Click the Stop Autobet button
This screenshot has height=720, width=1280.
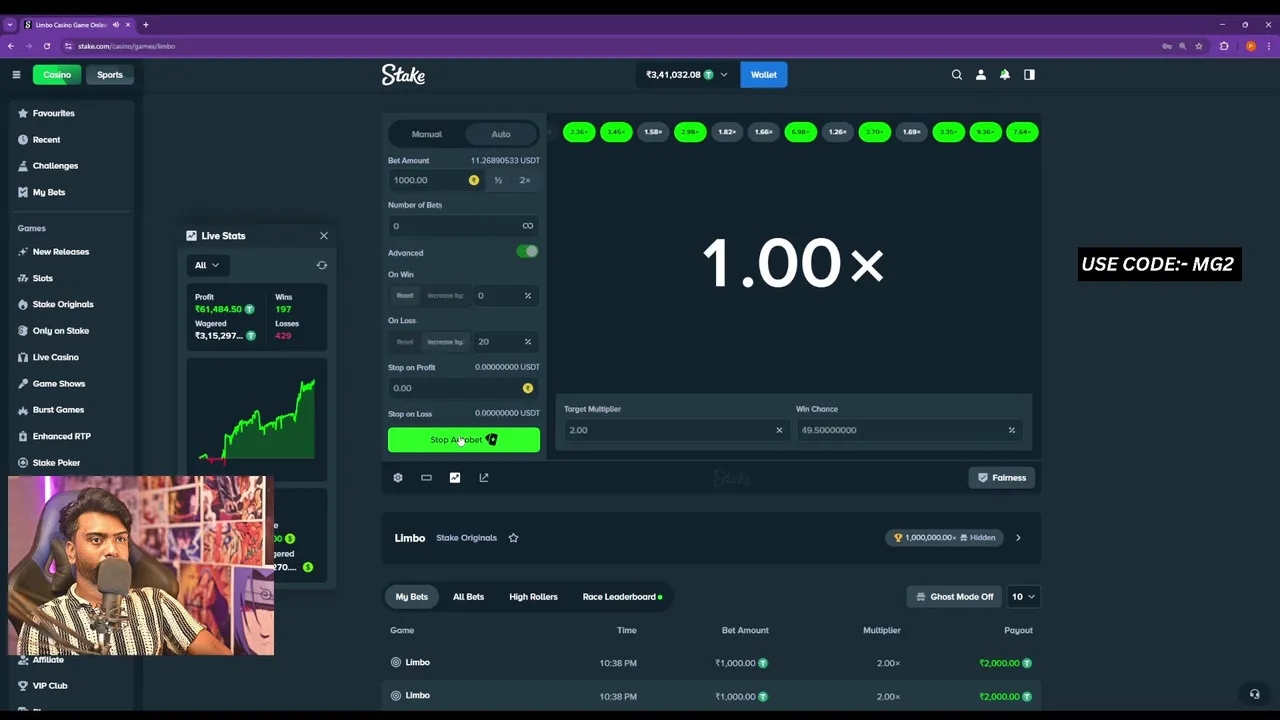point(464,440)
